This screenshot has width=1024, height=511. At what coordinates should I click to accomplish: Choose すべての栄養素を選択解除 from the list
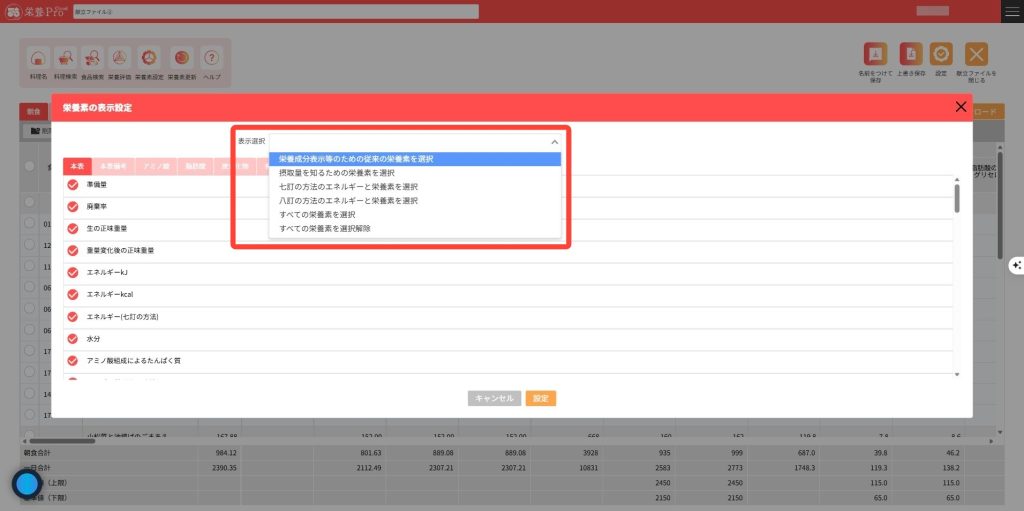click(329, 229)
